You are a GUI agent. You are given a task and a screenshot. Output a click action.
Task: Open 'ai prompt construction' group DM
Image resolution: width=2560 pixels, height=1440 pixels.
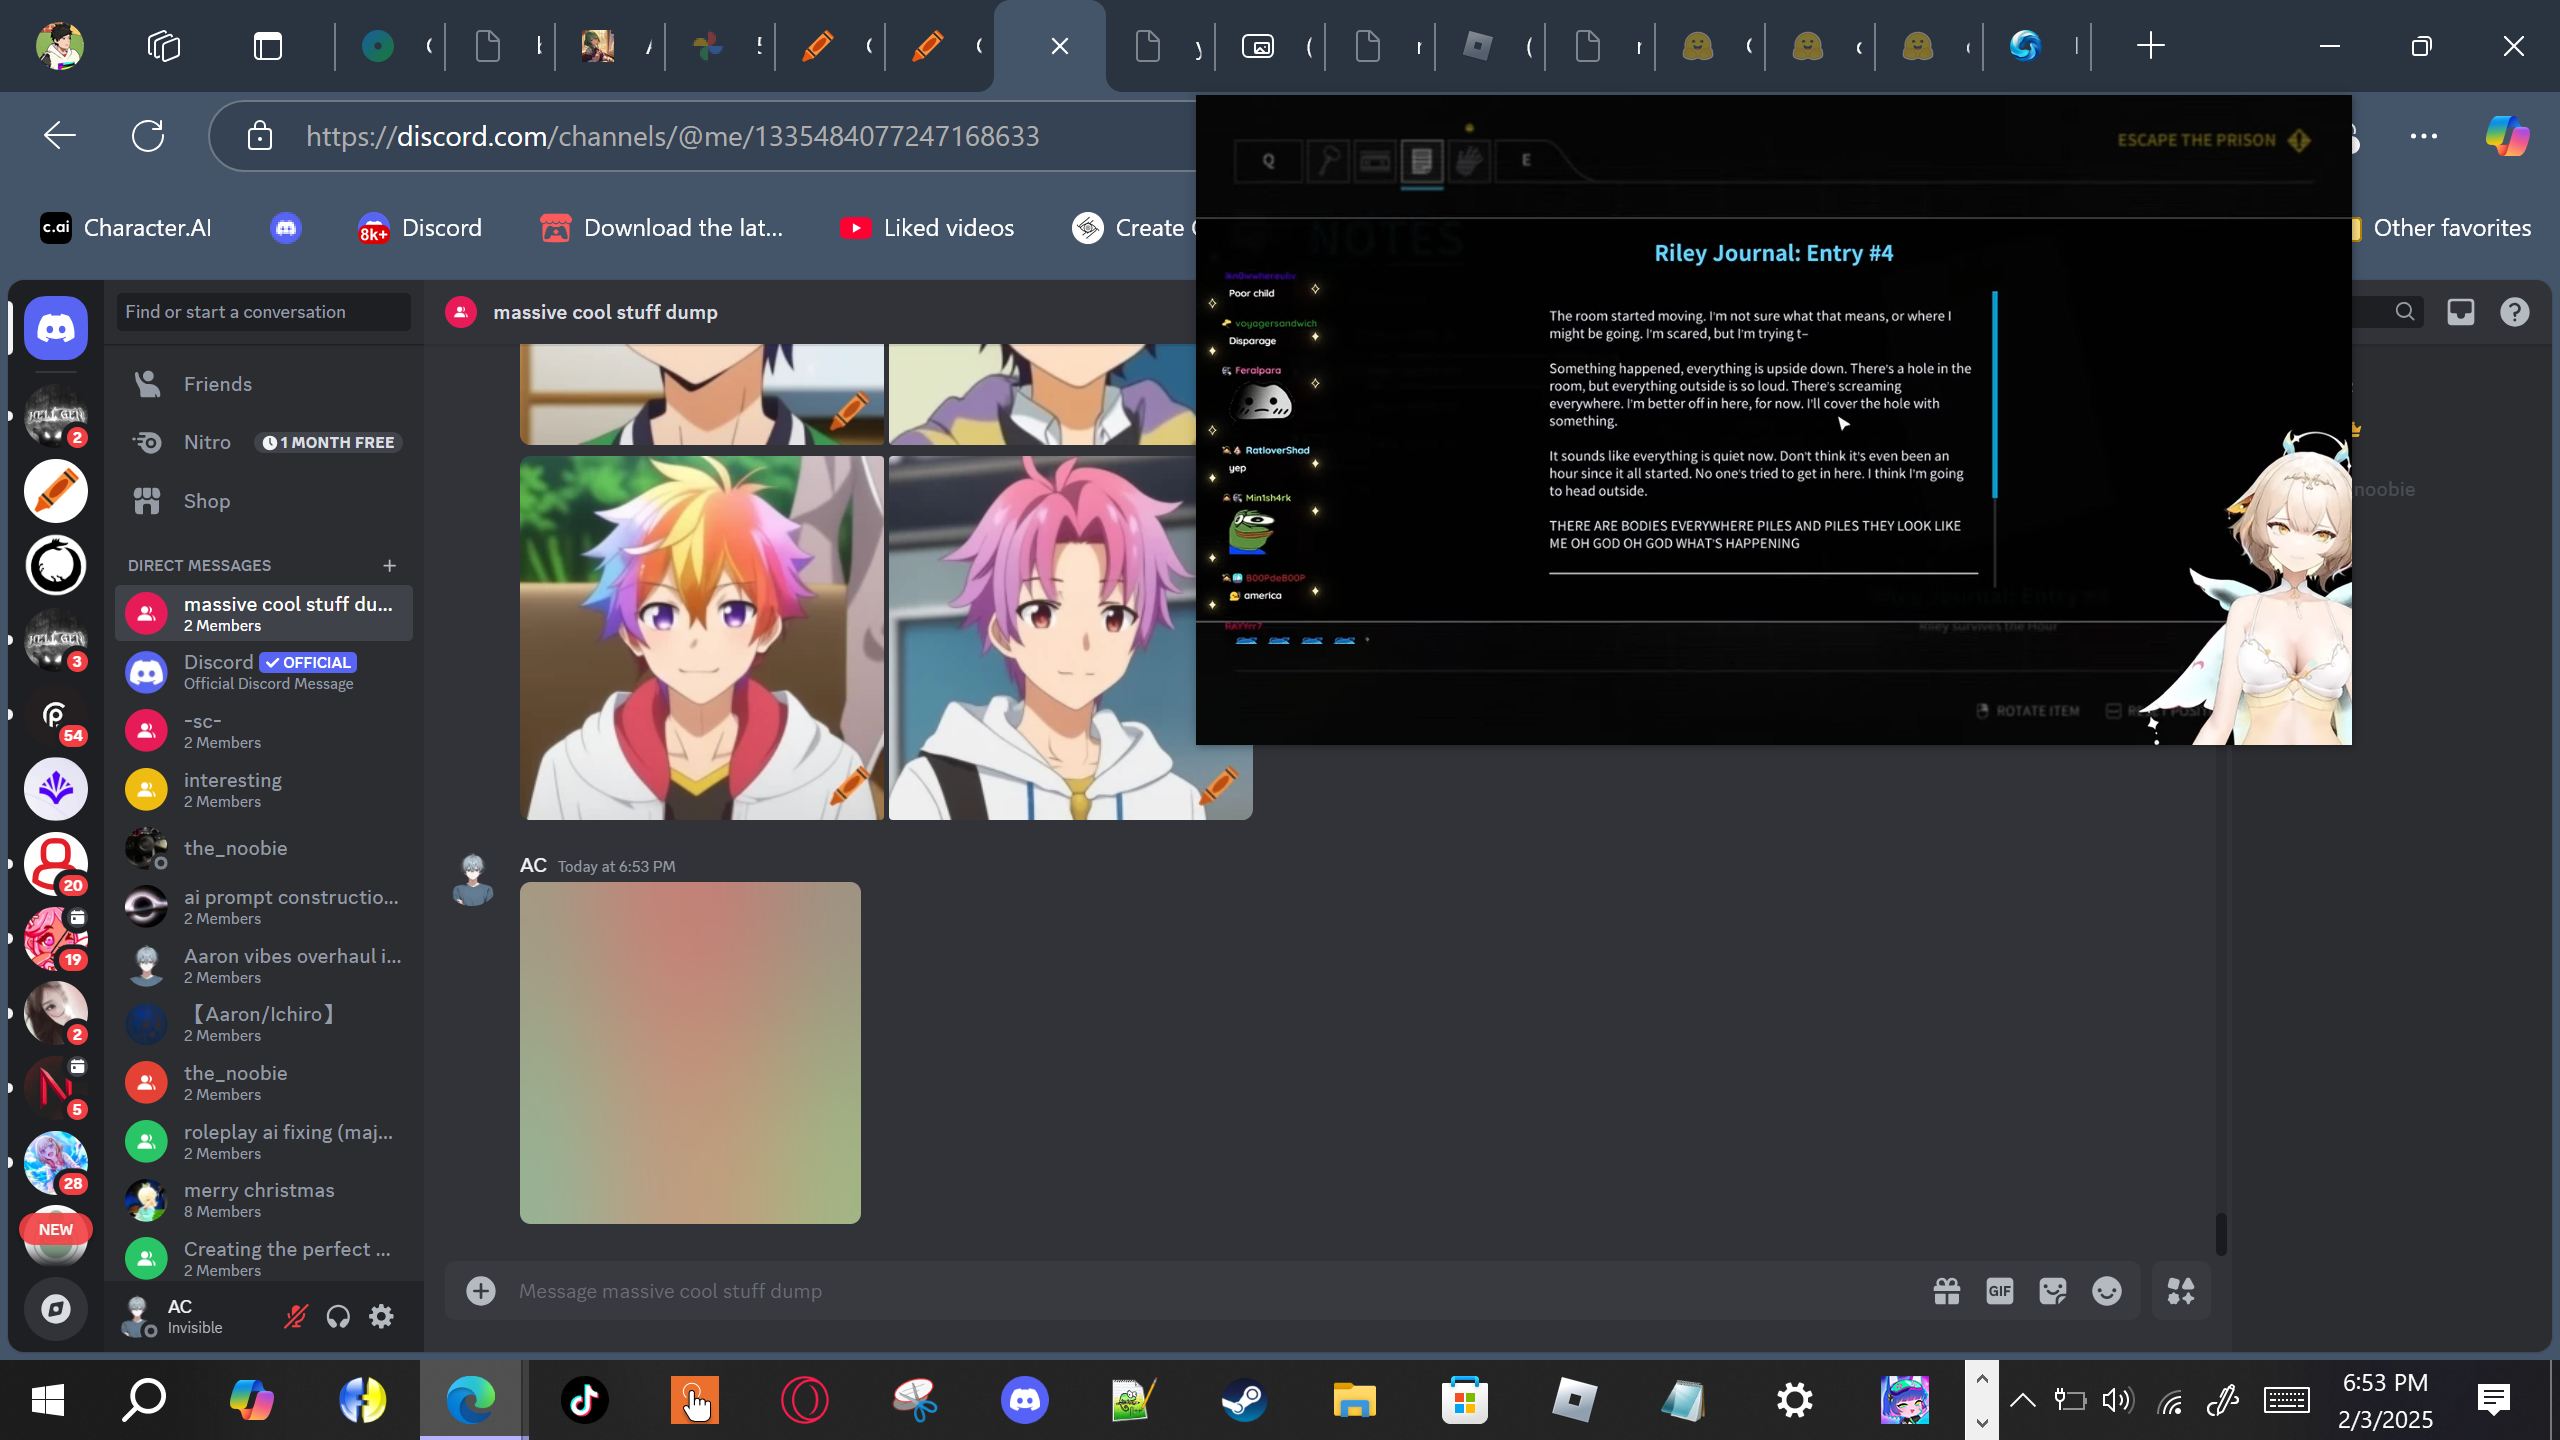point(264,906)
